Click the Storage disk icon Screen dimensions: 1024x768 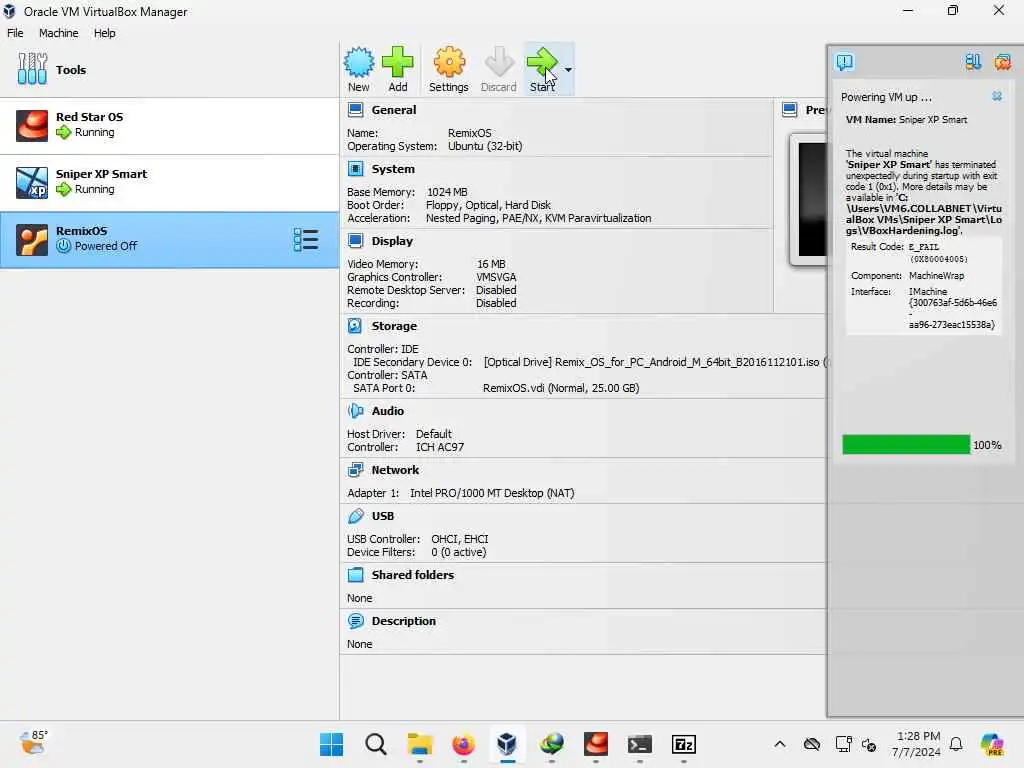pos(355,325)
